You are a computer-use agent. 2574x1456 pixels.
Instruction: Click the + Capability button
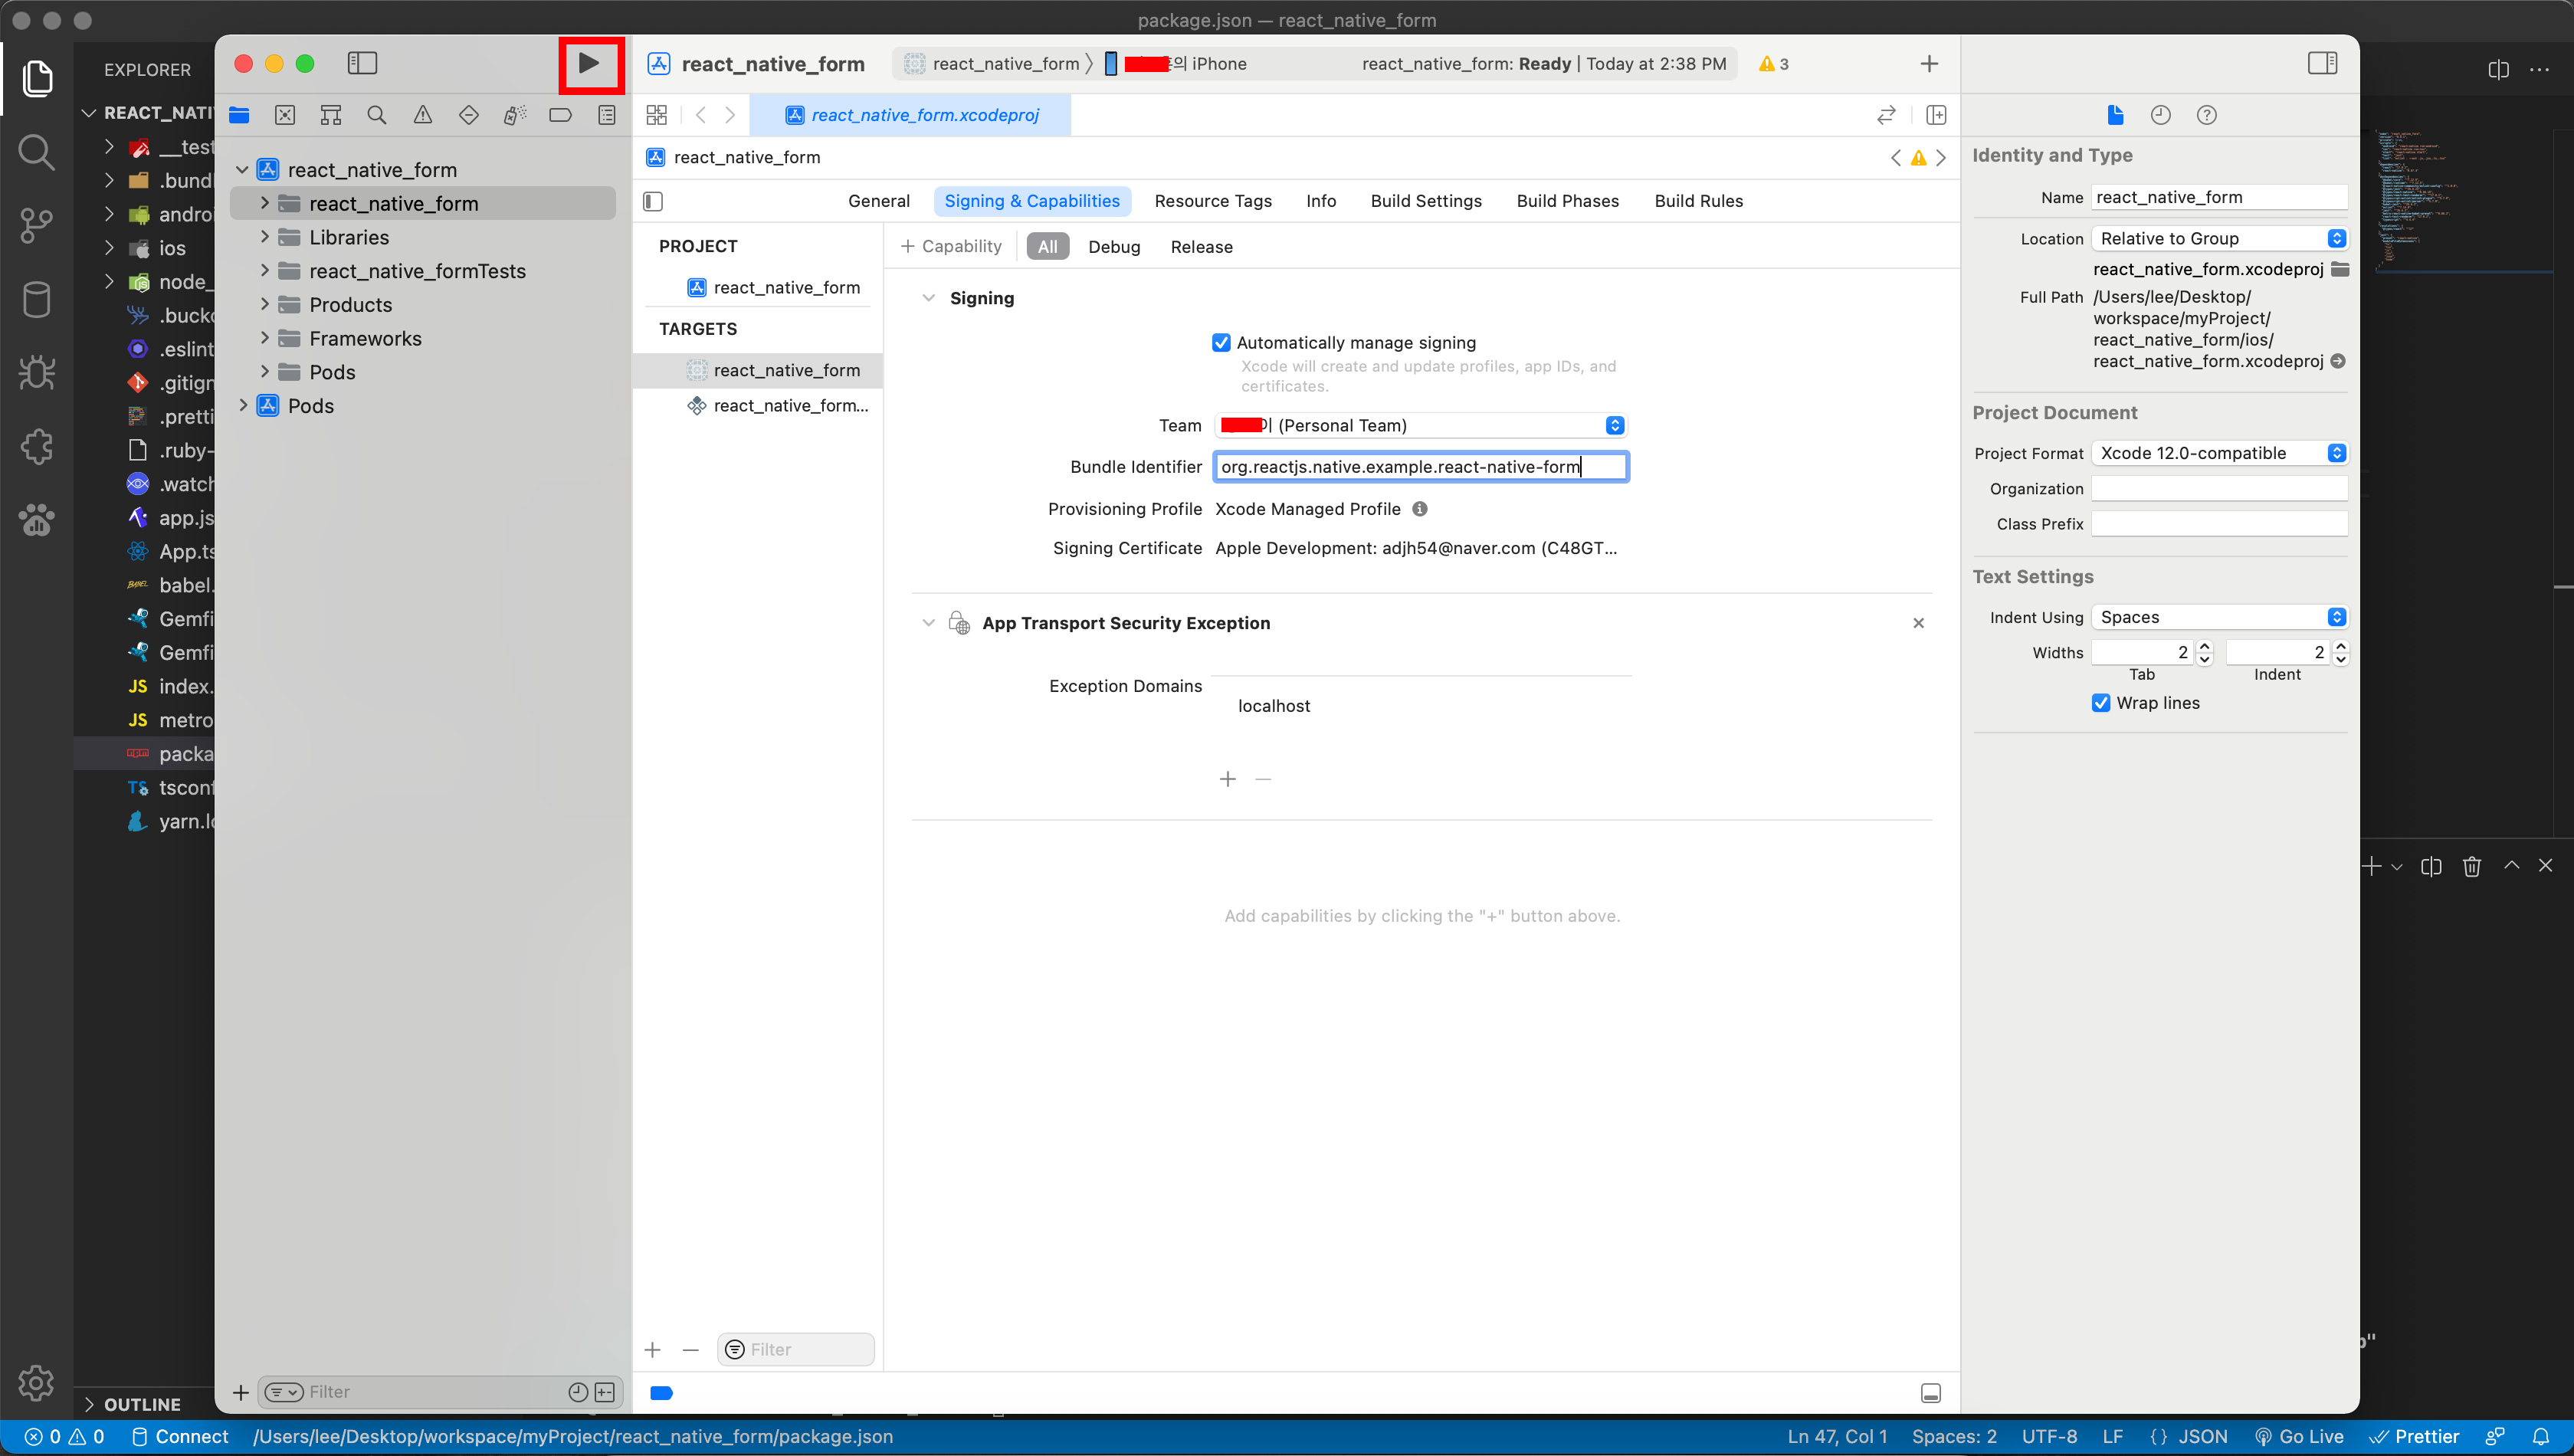pos(950,246)
